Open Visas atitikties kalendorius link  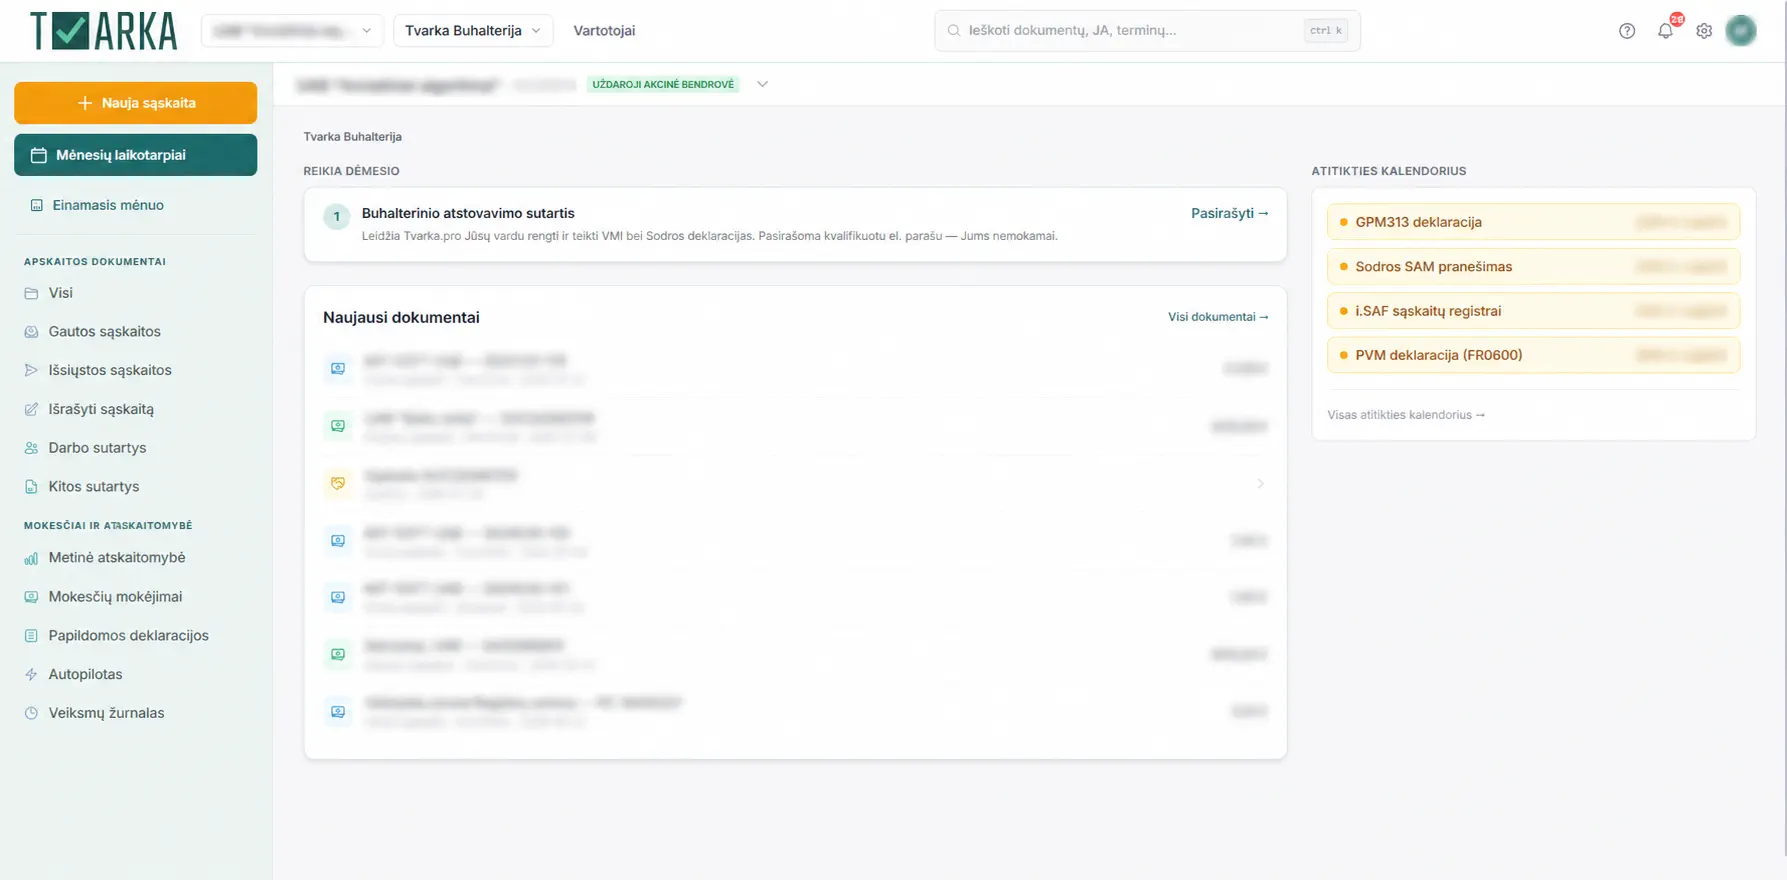[x=1406, y=415]
